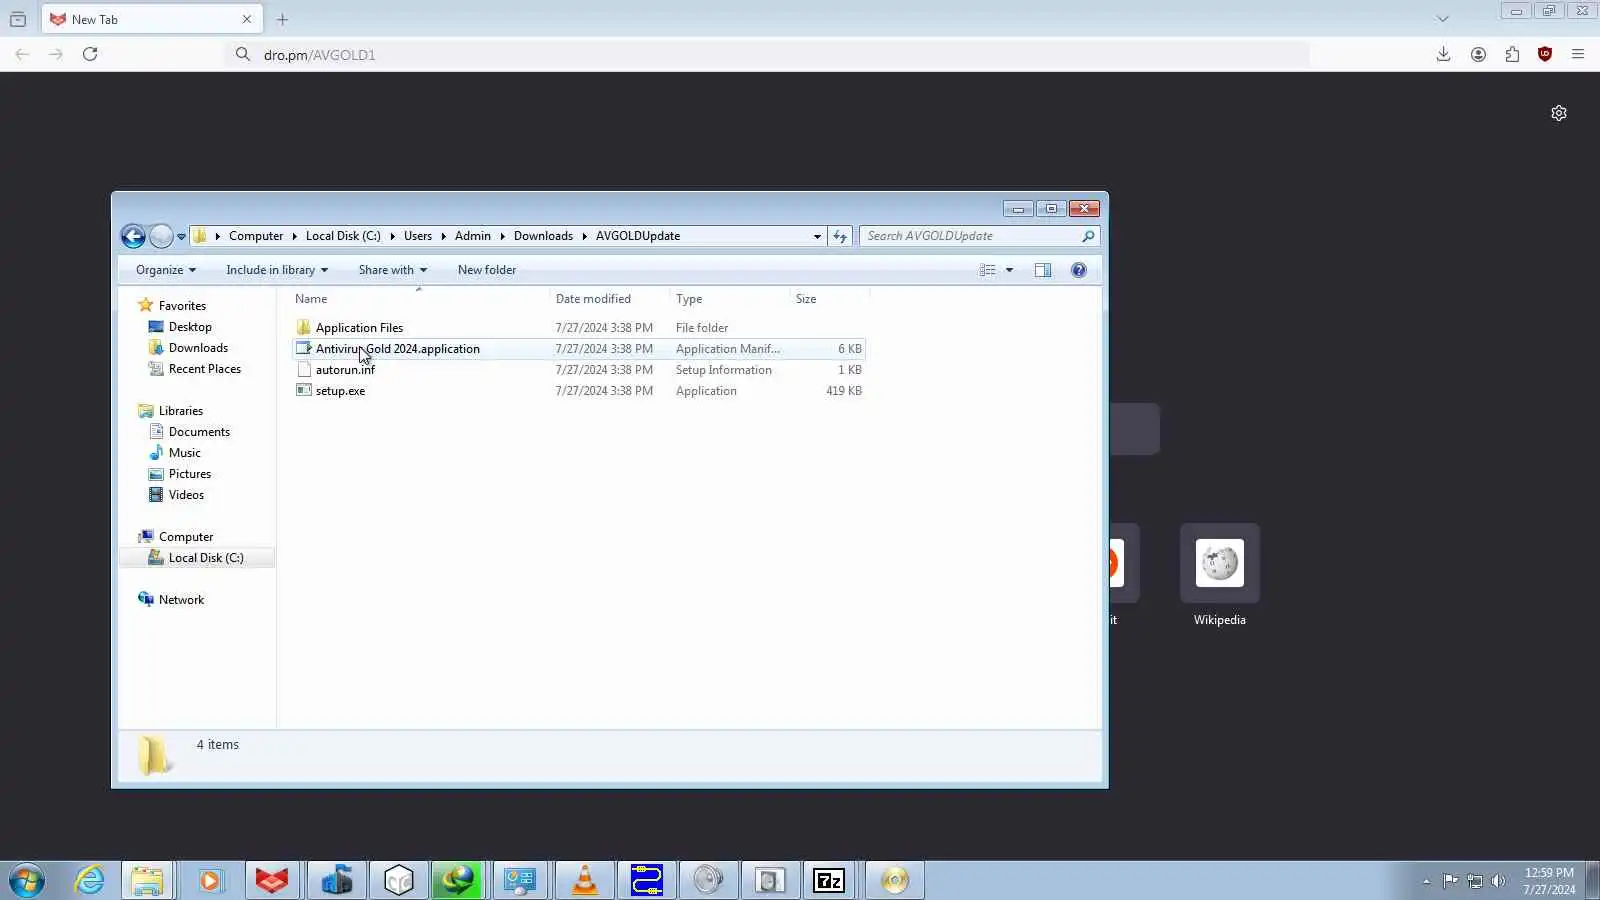Open the Organize menu
This screenshot has width=1600, height=900.
pos(166,270)
